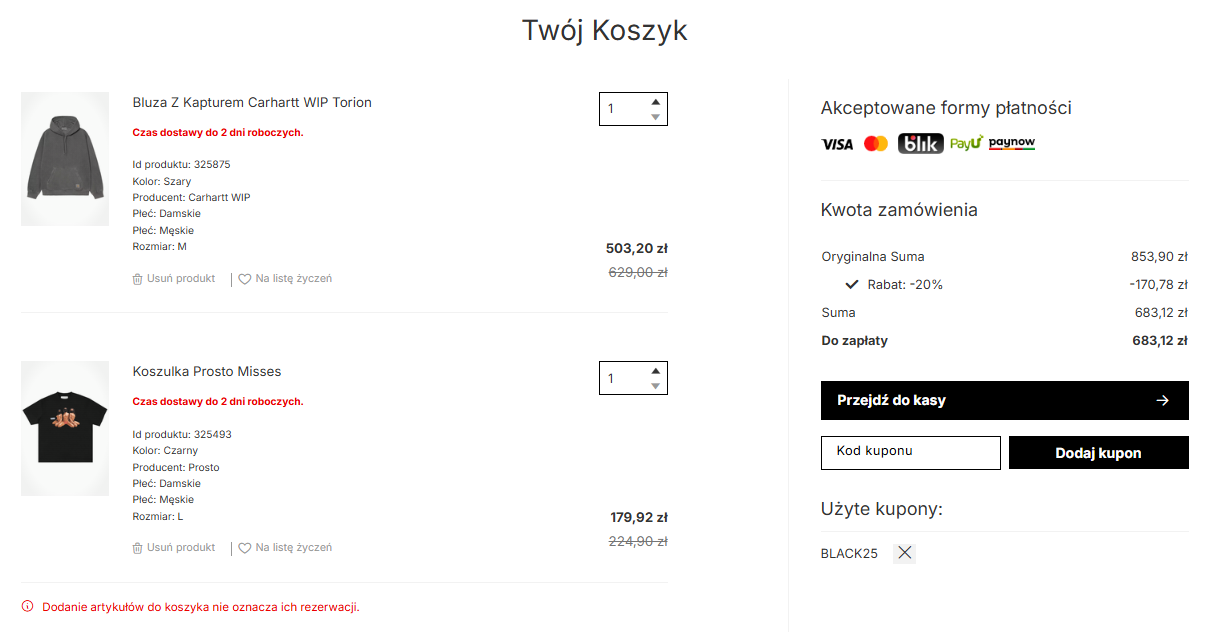Click the Visa payment logo
Image resolution: width=1214 pixels, height=632 pixels.
[x=837, y=144]
